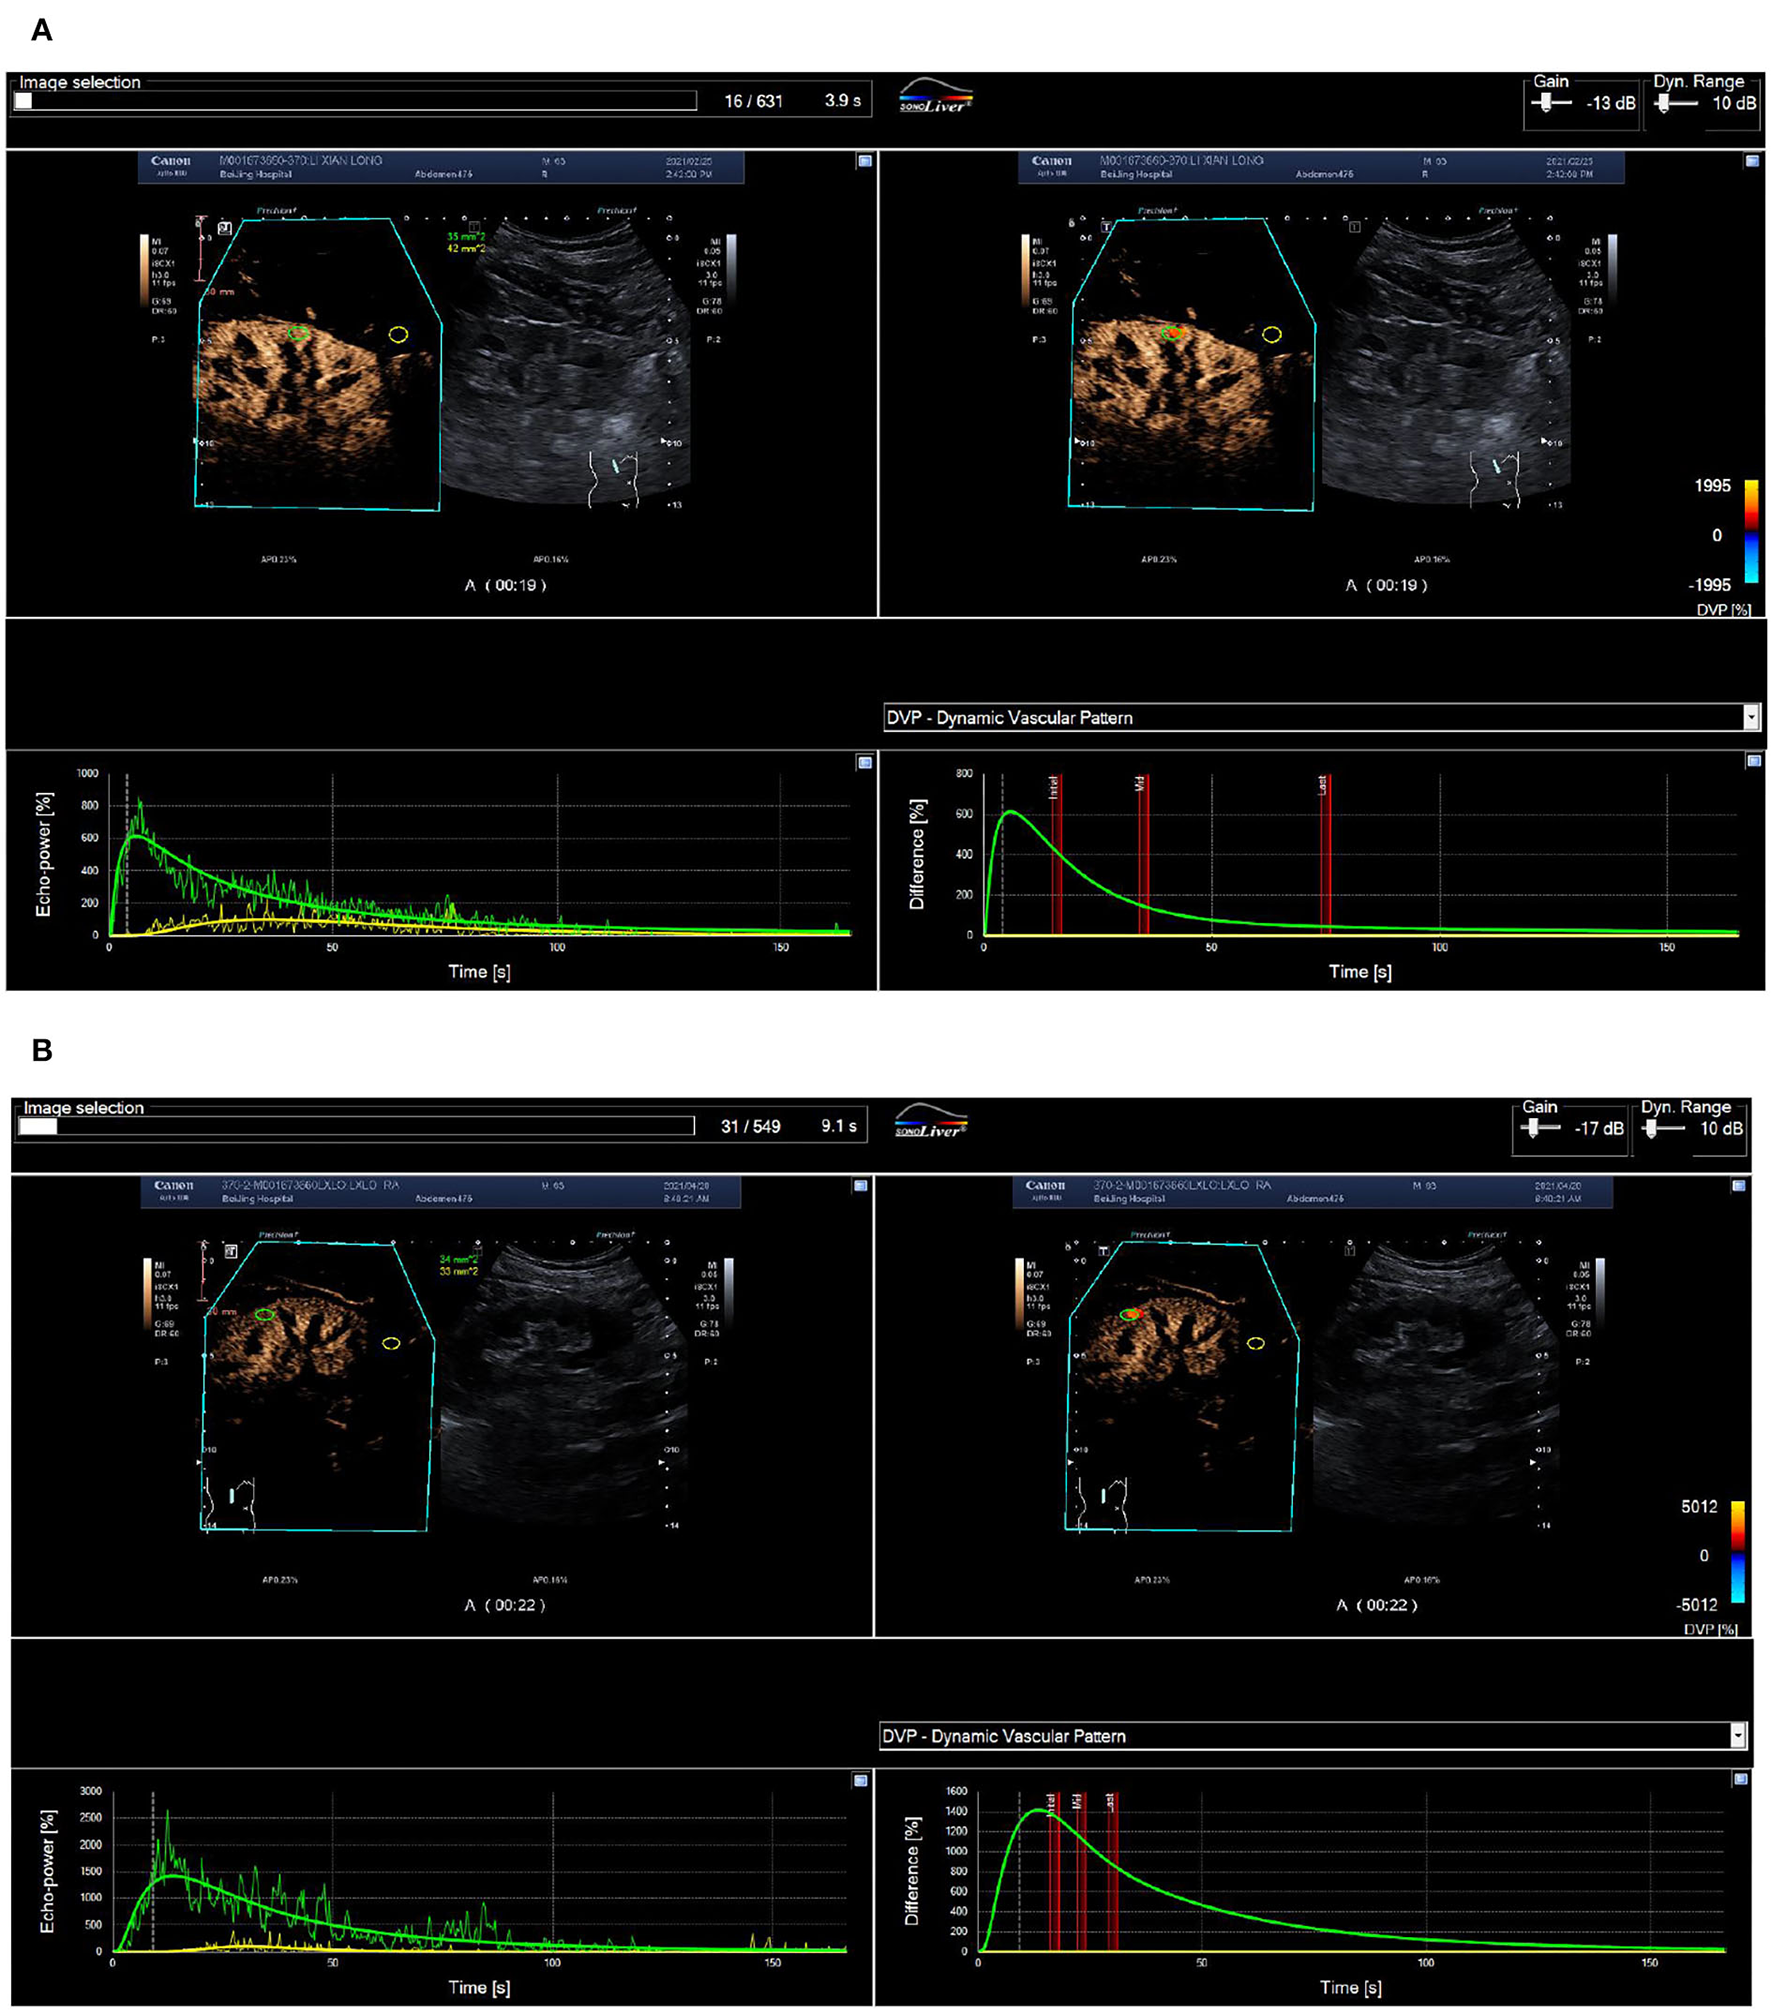This screenshot has height=2014, width=1772.
Task: Click the Image selection progress bar in panel B
Action: click(x=355, y=1126)
